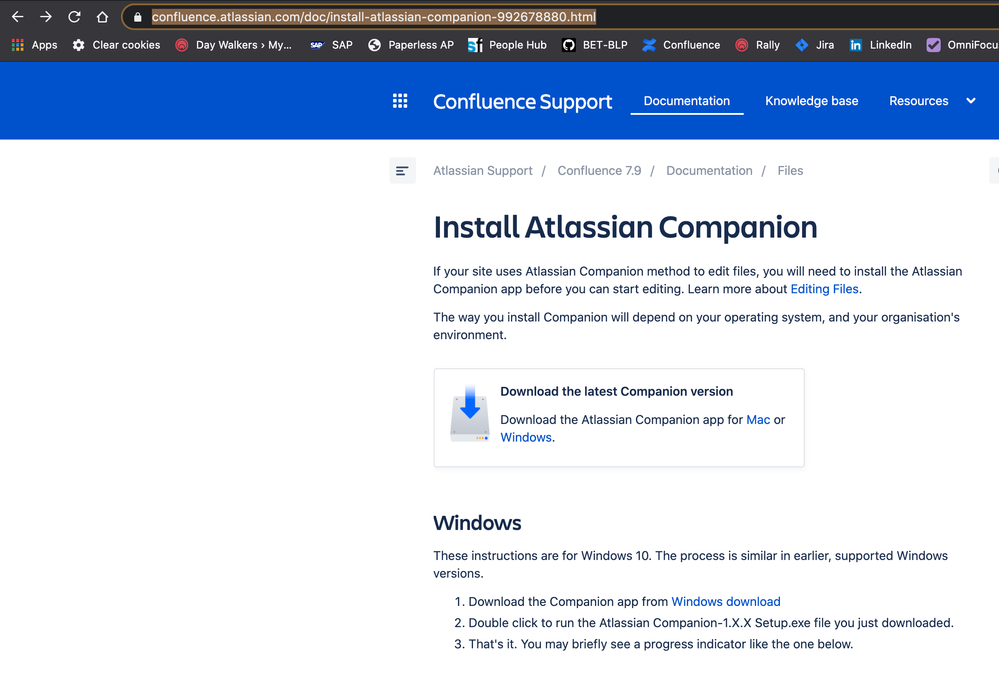Go to Documentation breadcrumb
Screen dimensions: 999x681
pos(709,171)
